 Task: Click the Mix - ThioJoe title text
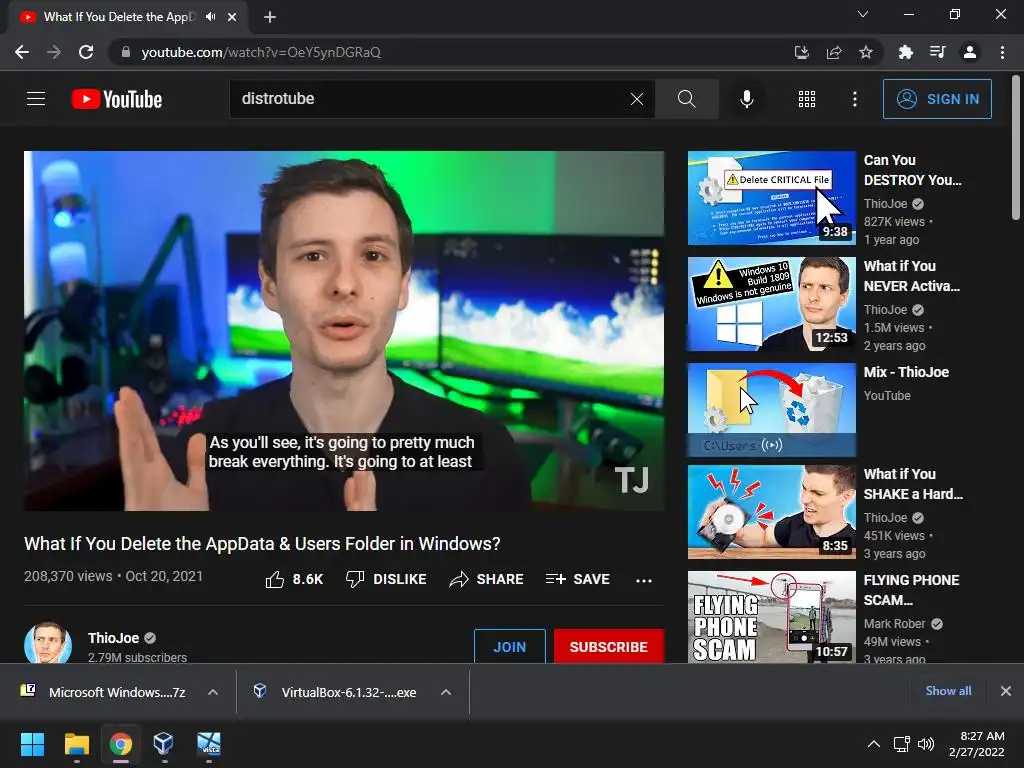[906, 372]
